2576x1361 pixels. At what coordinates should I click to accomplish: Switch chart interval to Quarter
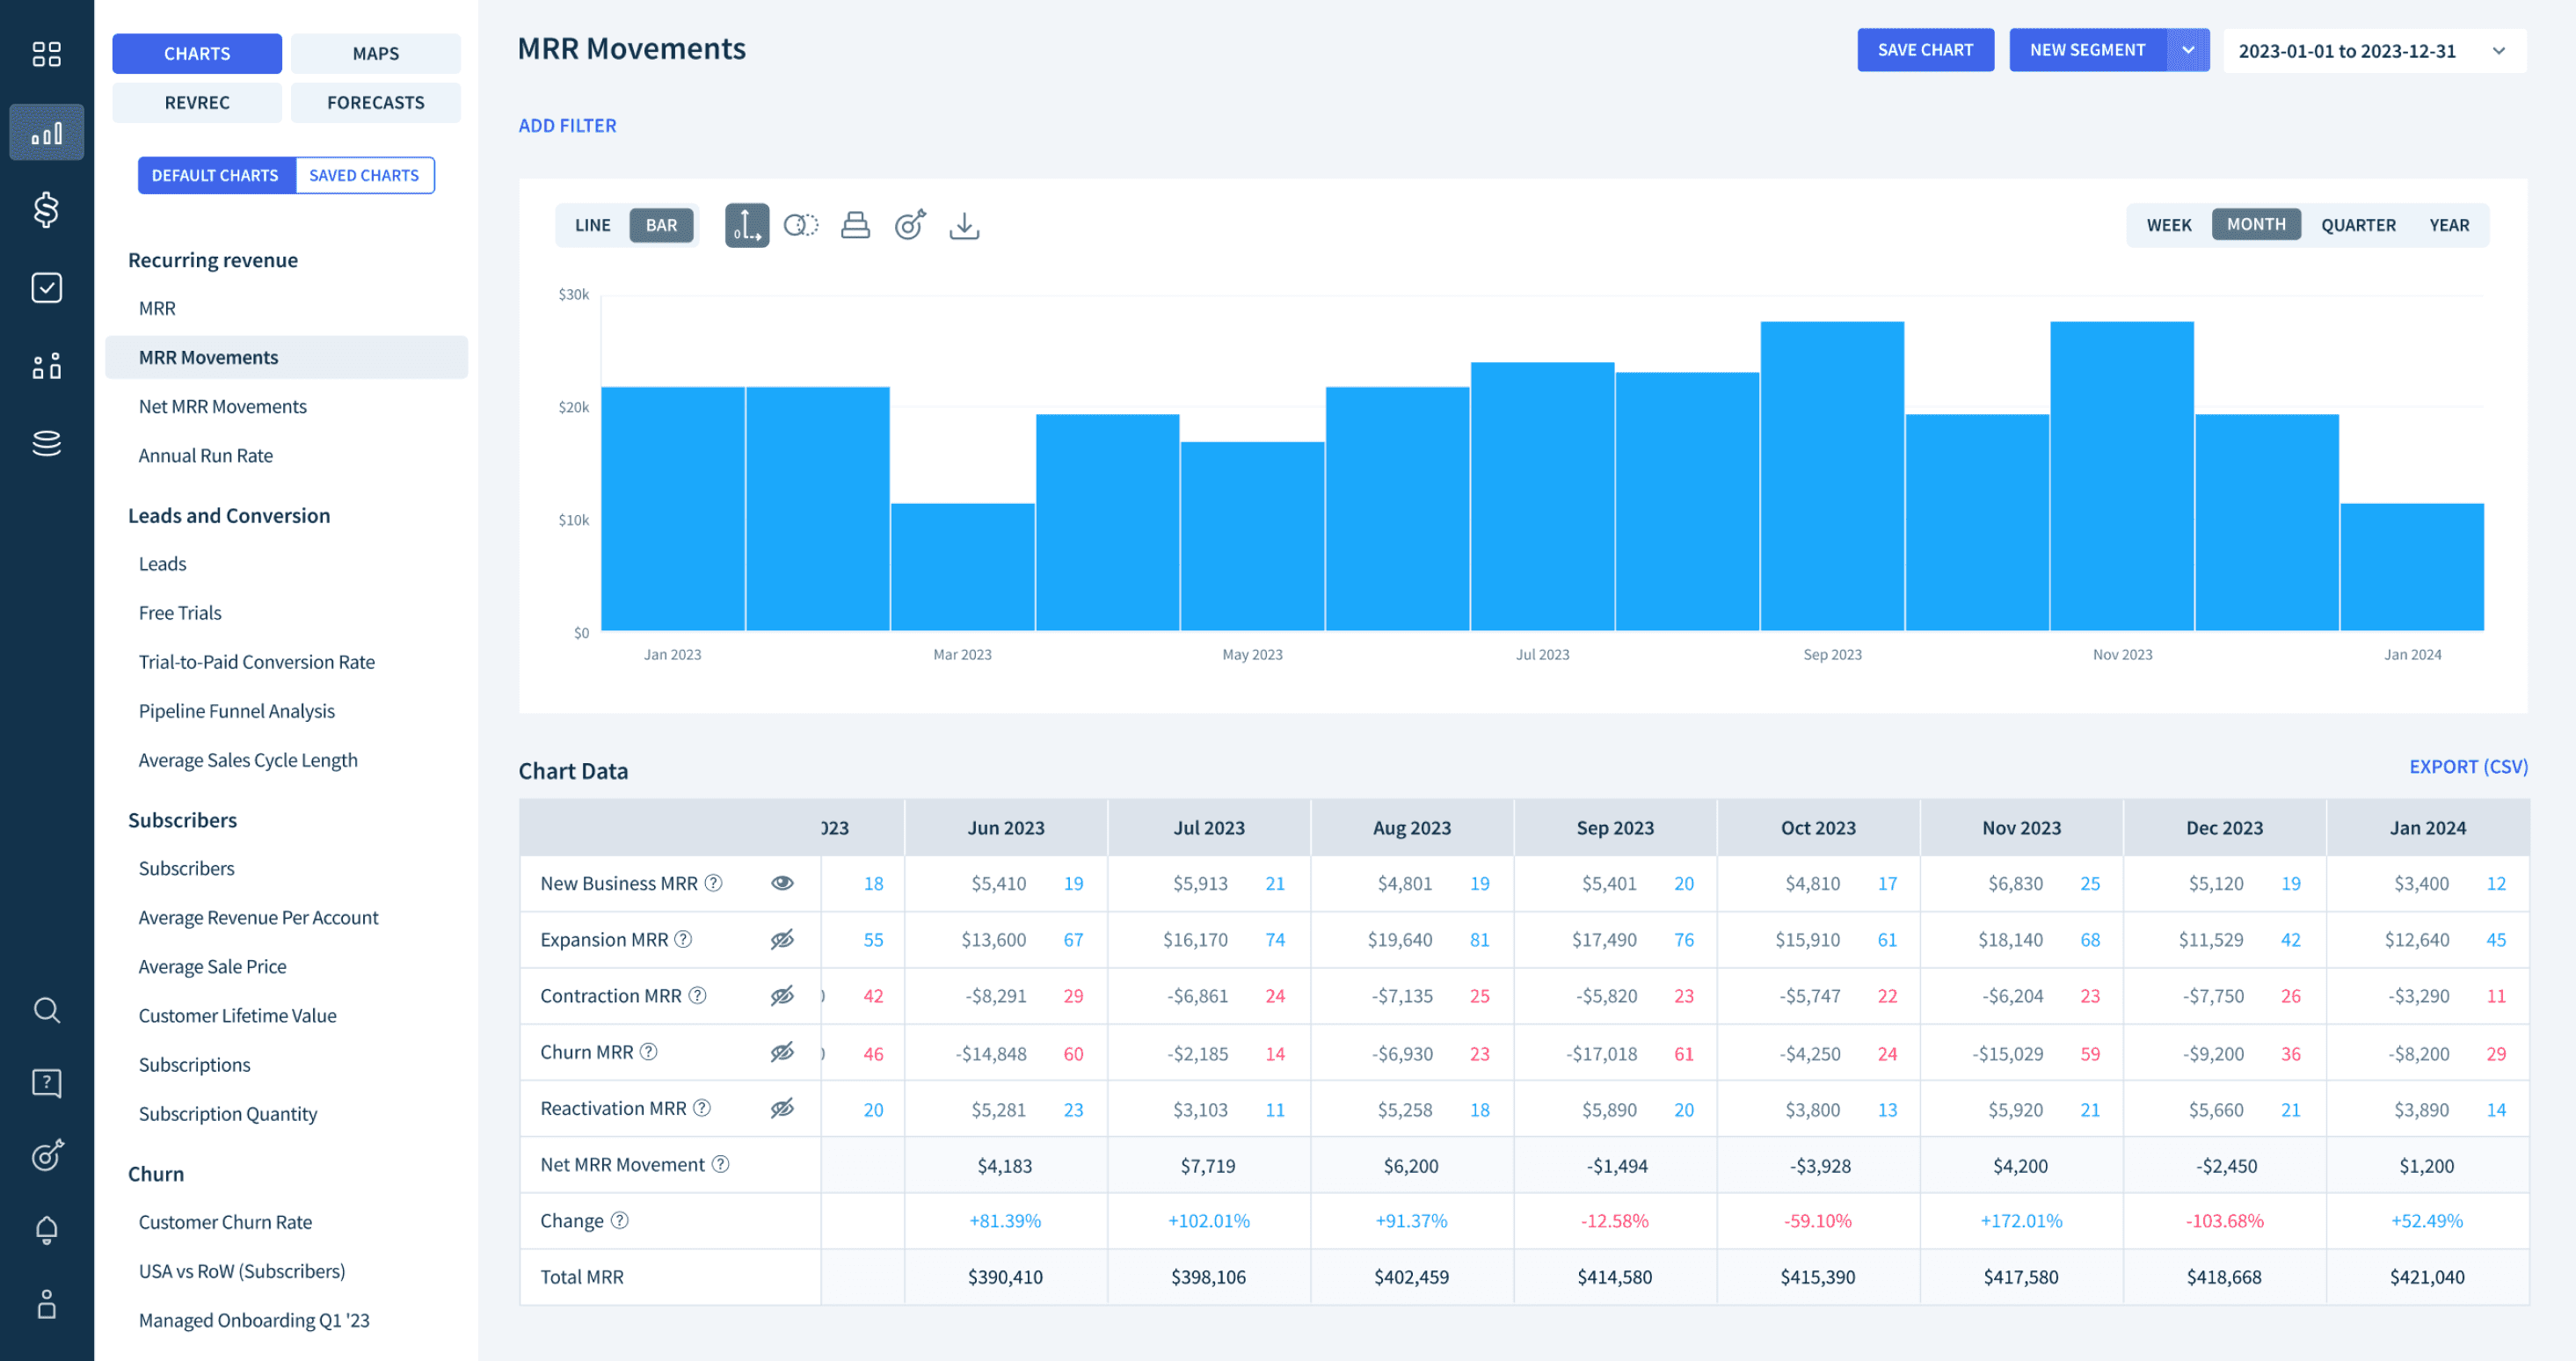point(2357,225)
